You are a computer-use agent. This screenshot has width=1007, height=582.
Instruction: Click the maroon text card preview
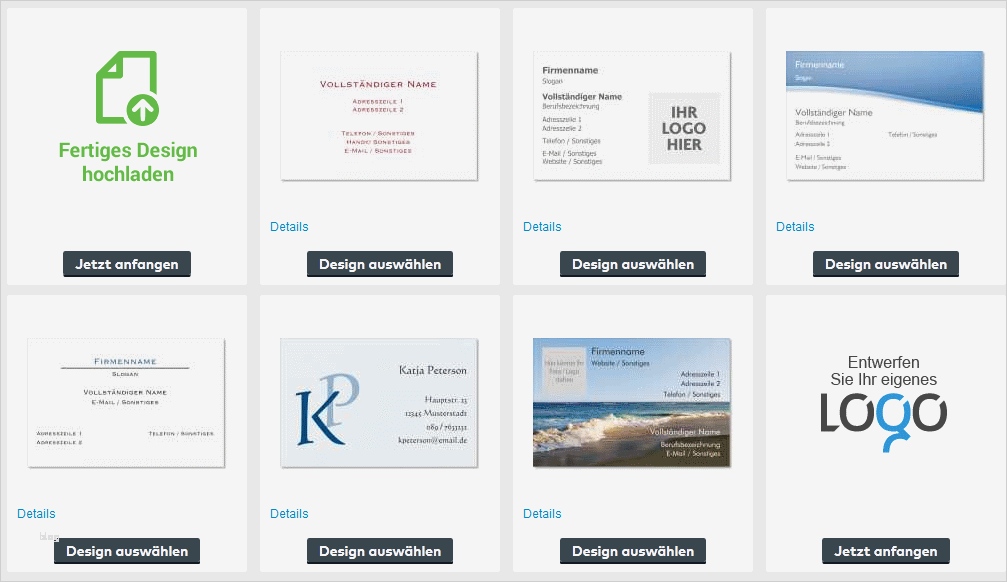pyautogui.click(x=379, y=114)
